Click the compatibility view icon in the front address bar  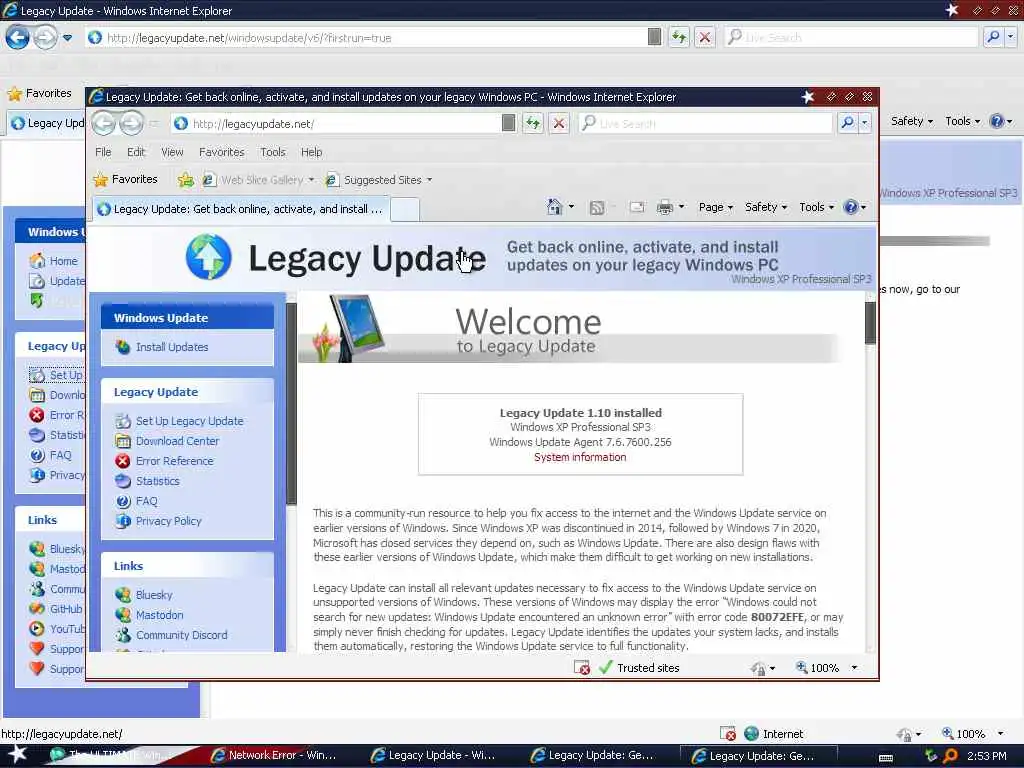pos(508,123)
